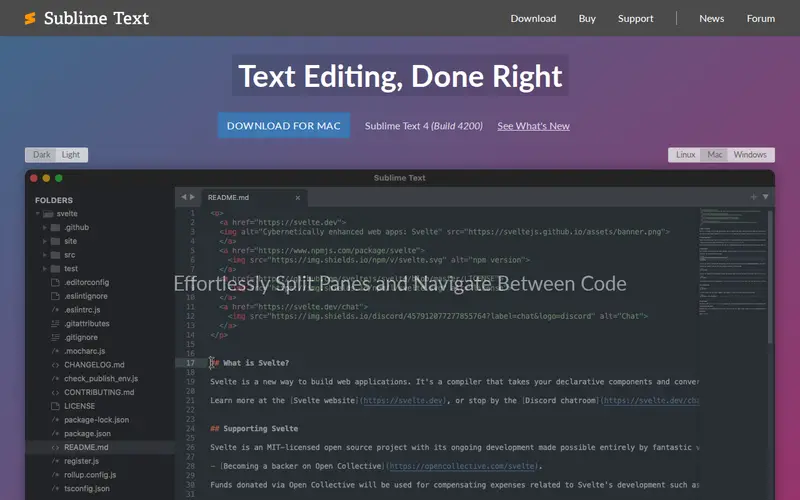Expand the .github folder
Screen dimensions: 800x500
44,228
